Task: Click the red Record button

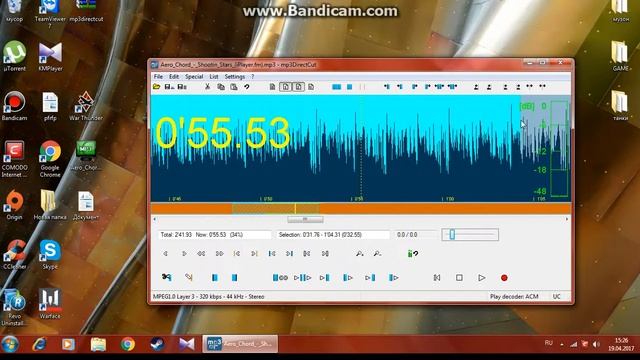Action: click(504, 278)
